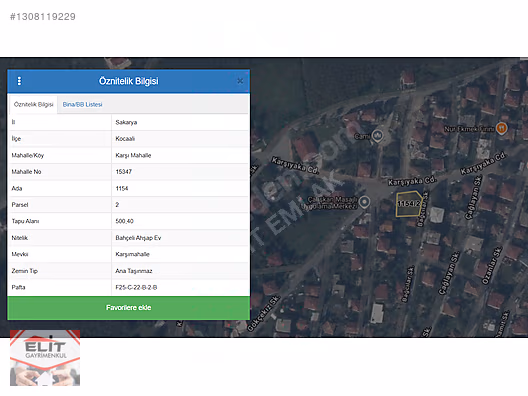Click the Nur Ekmek Fırını label on map
The image size is (528, 396).
pos(469,129)
